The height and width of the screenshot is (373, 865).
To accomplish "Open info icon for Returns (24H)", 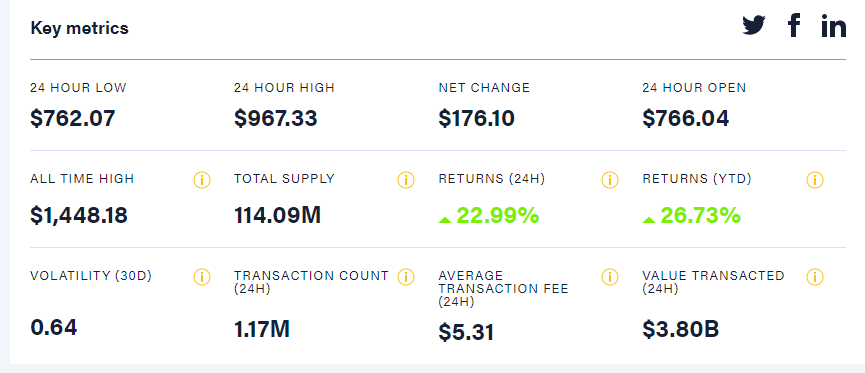I will [610, 180].
